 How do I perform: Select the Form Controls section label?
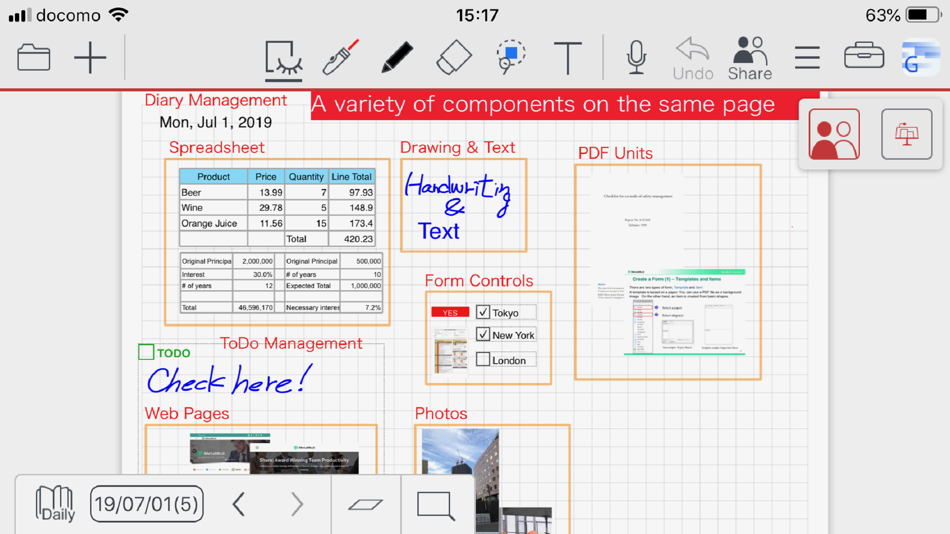click(479, 281)
